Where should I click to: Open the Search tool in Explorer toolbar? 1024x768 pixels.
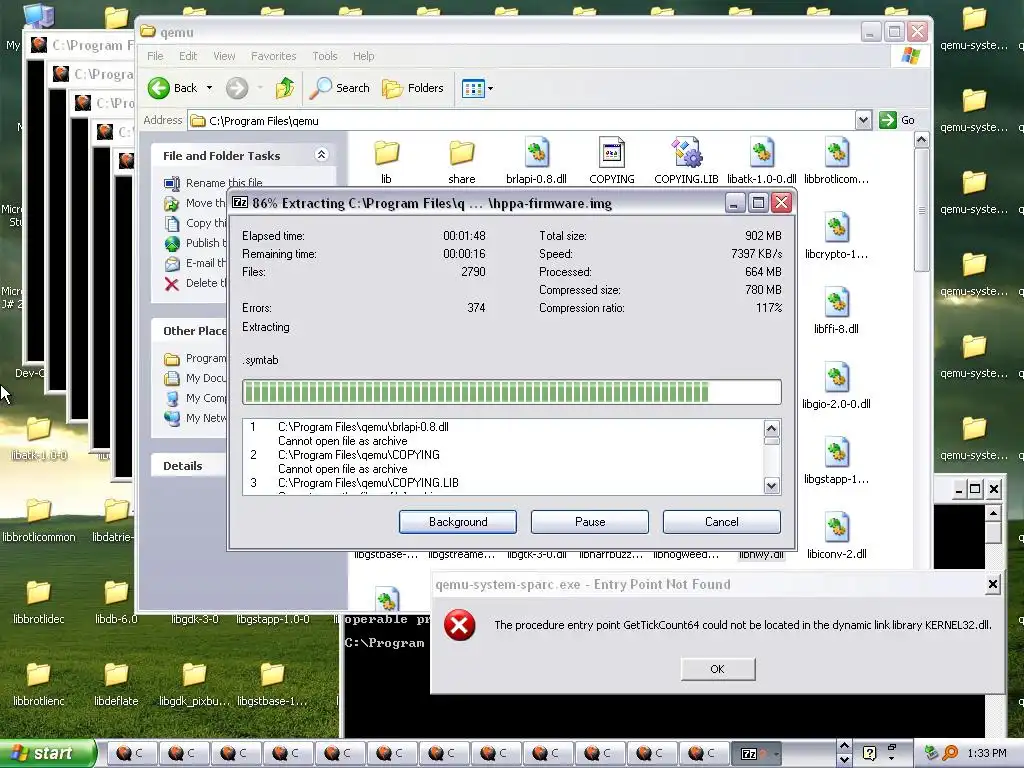(x=340, y=88)
